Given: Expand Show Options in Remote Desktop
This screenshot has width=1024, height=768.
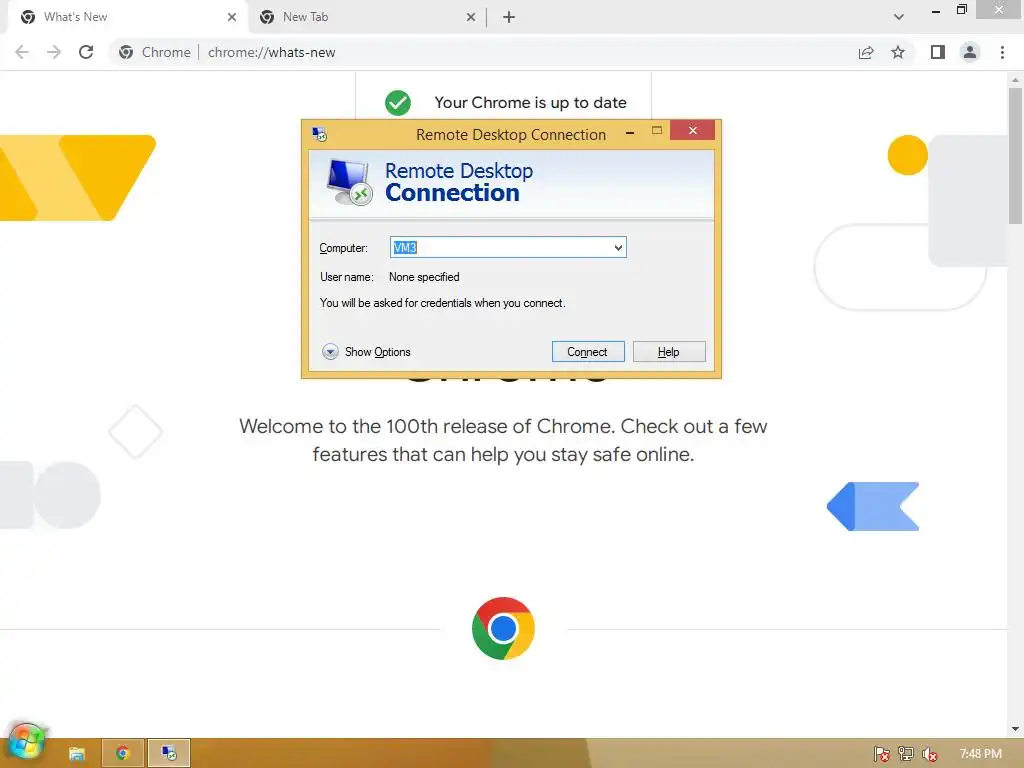Looking at the screenshot, I should click(366, 352).
